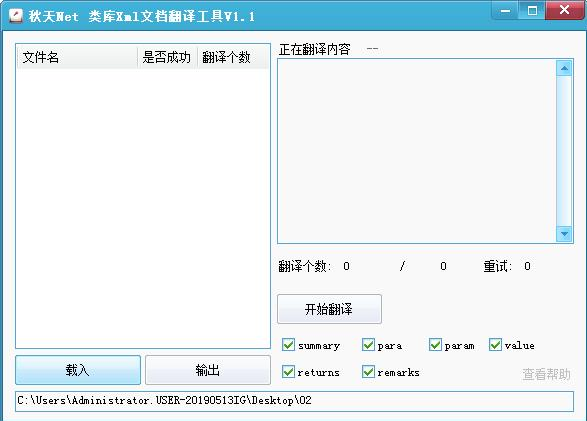Click the empty file list area
Image resolution: width=587 pixels, height=421 pixels.
143,208
